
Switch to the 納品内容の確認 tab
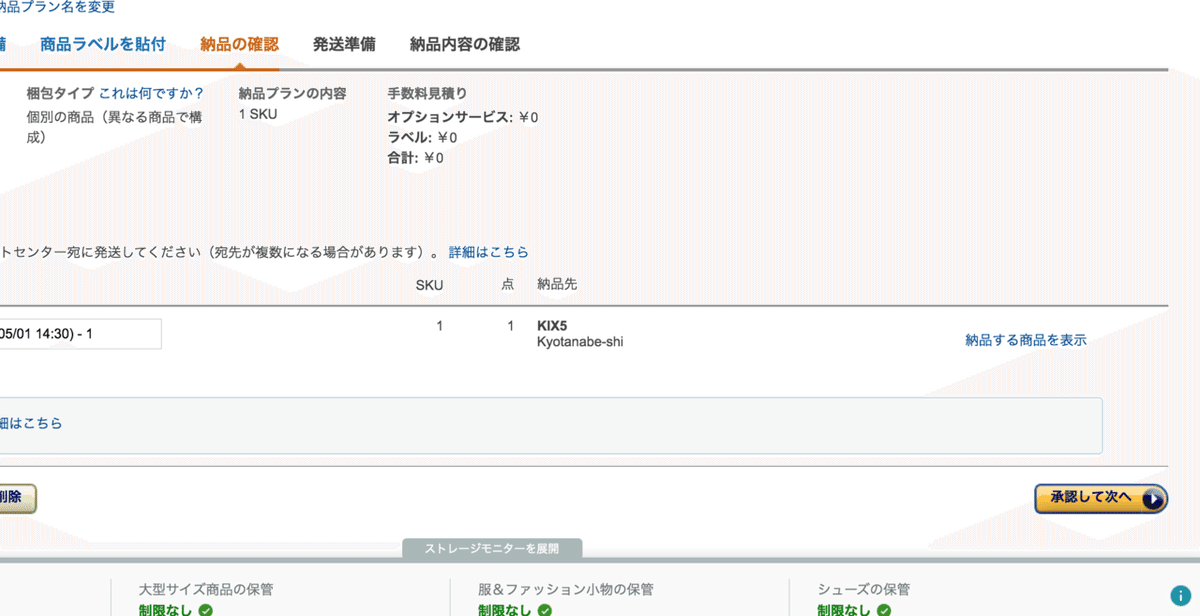pyautogui.click(x=464, y=44)
